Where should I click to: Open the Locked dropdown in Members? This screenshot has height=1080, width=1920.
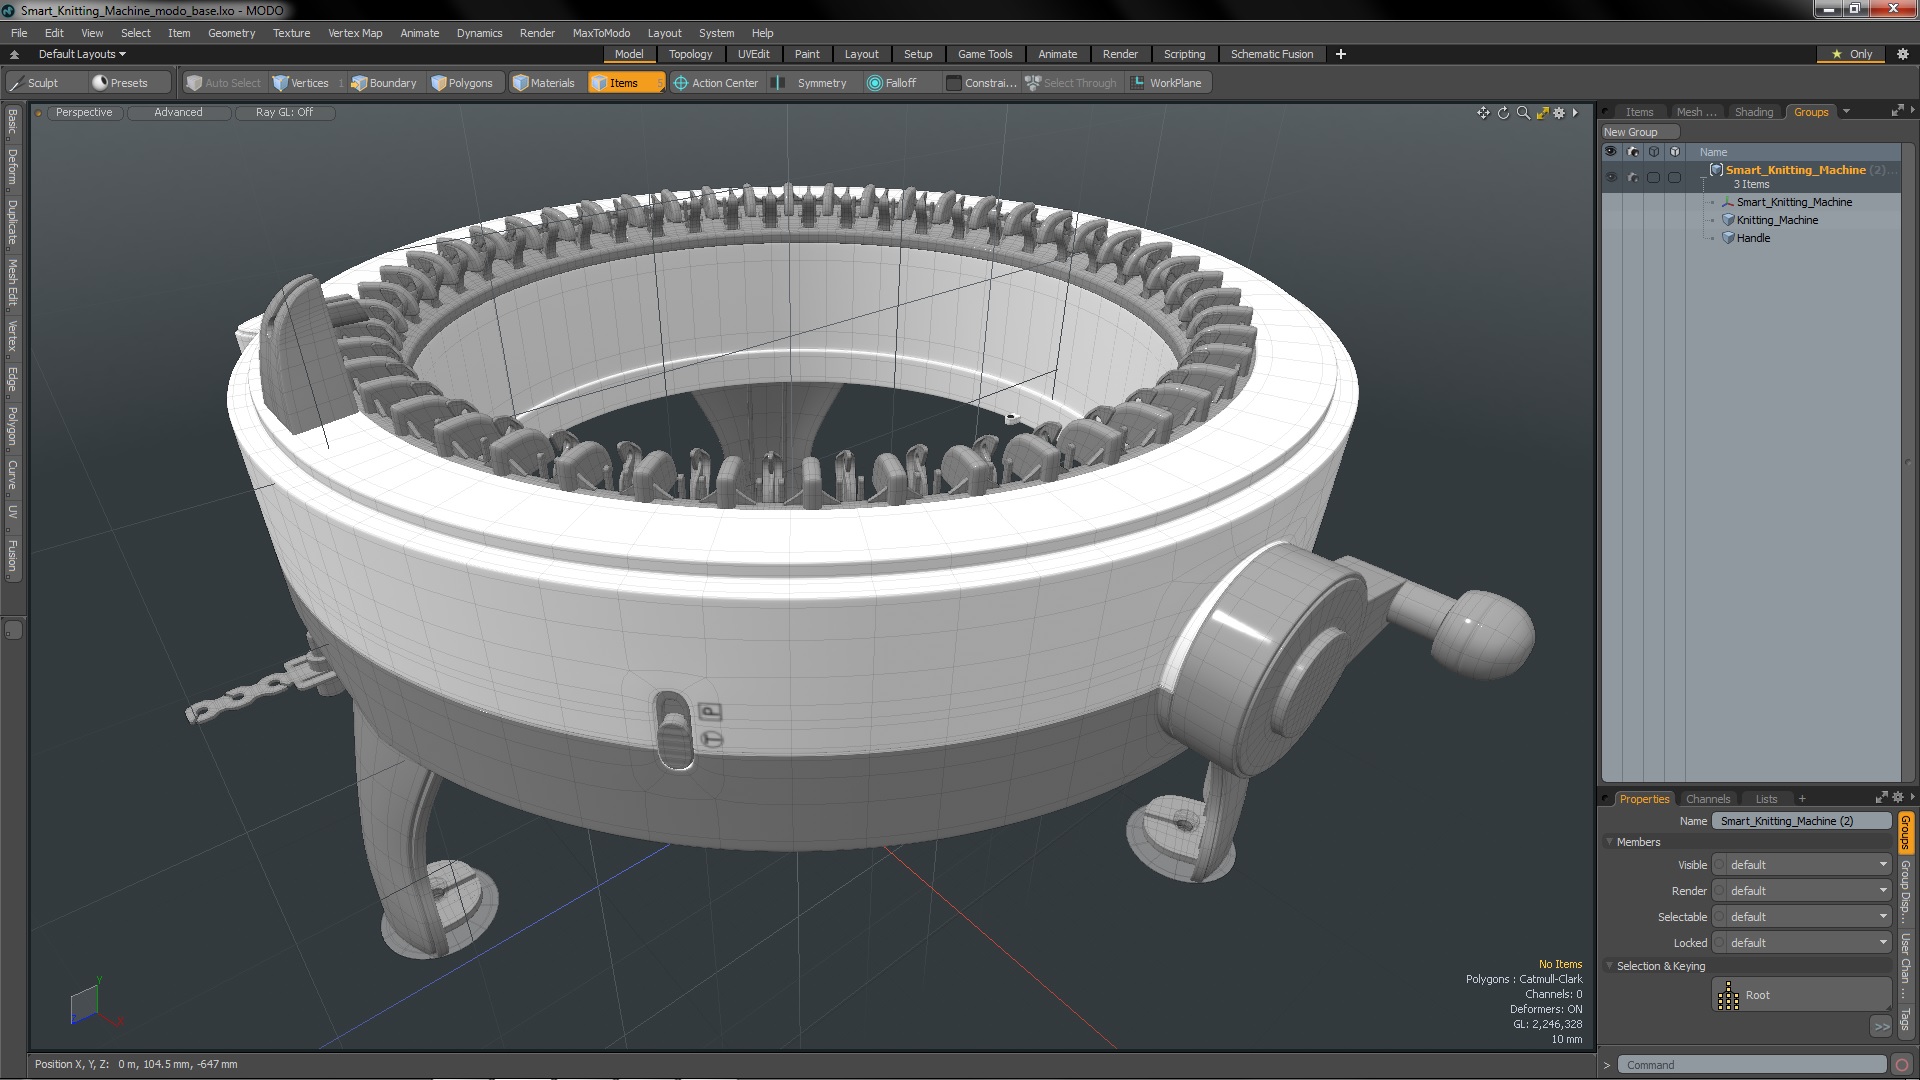1801,943
